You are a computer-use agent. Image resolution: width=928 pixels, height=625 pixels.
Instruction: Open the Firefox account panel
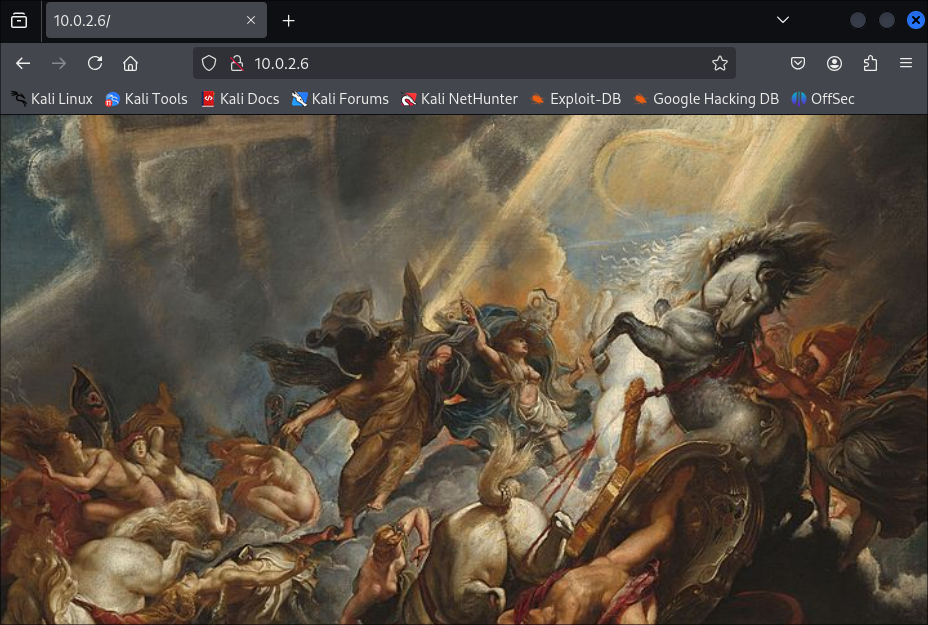[x=834, y=63]
